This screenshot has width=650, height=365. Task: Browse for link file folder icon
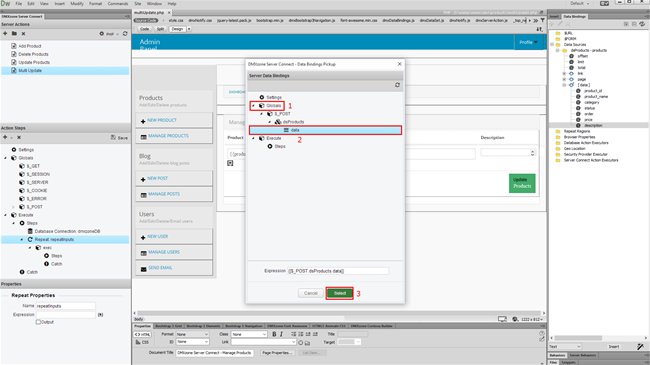(307, 343)
